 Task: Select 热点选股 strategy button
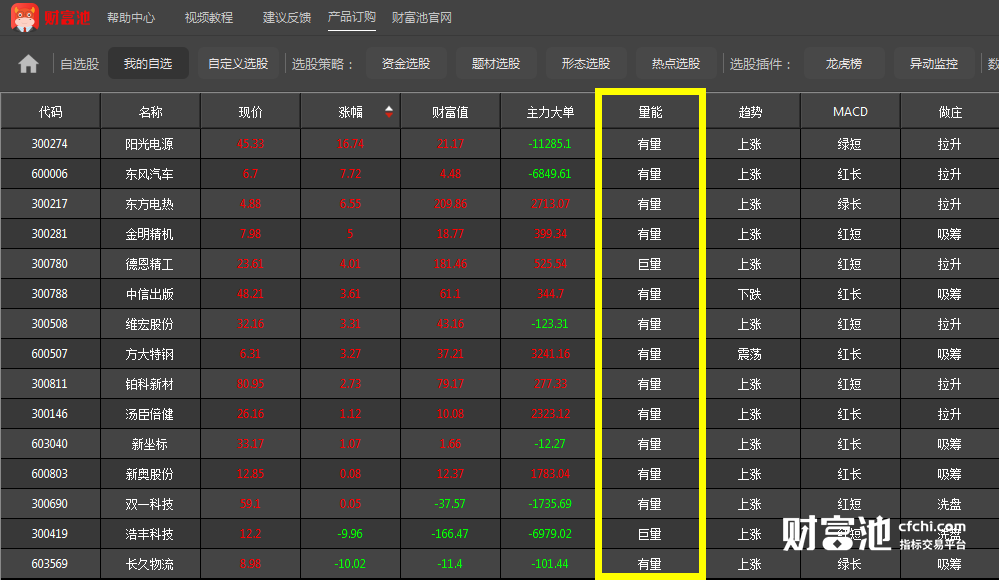tap(676, 63)
